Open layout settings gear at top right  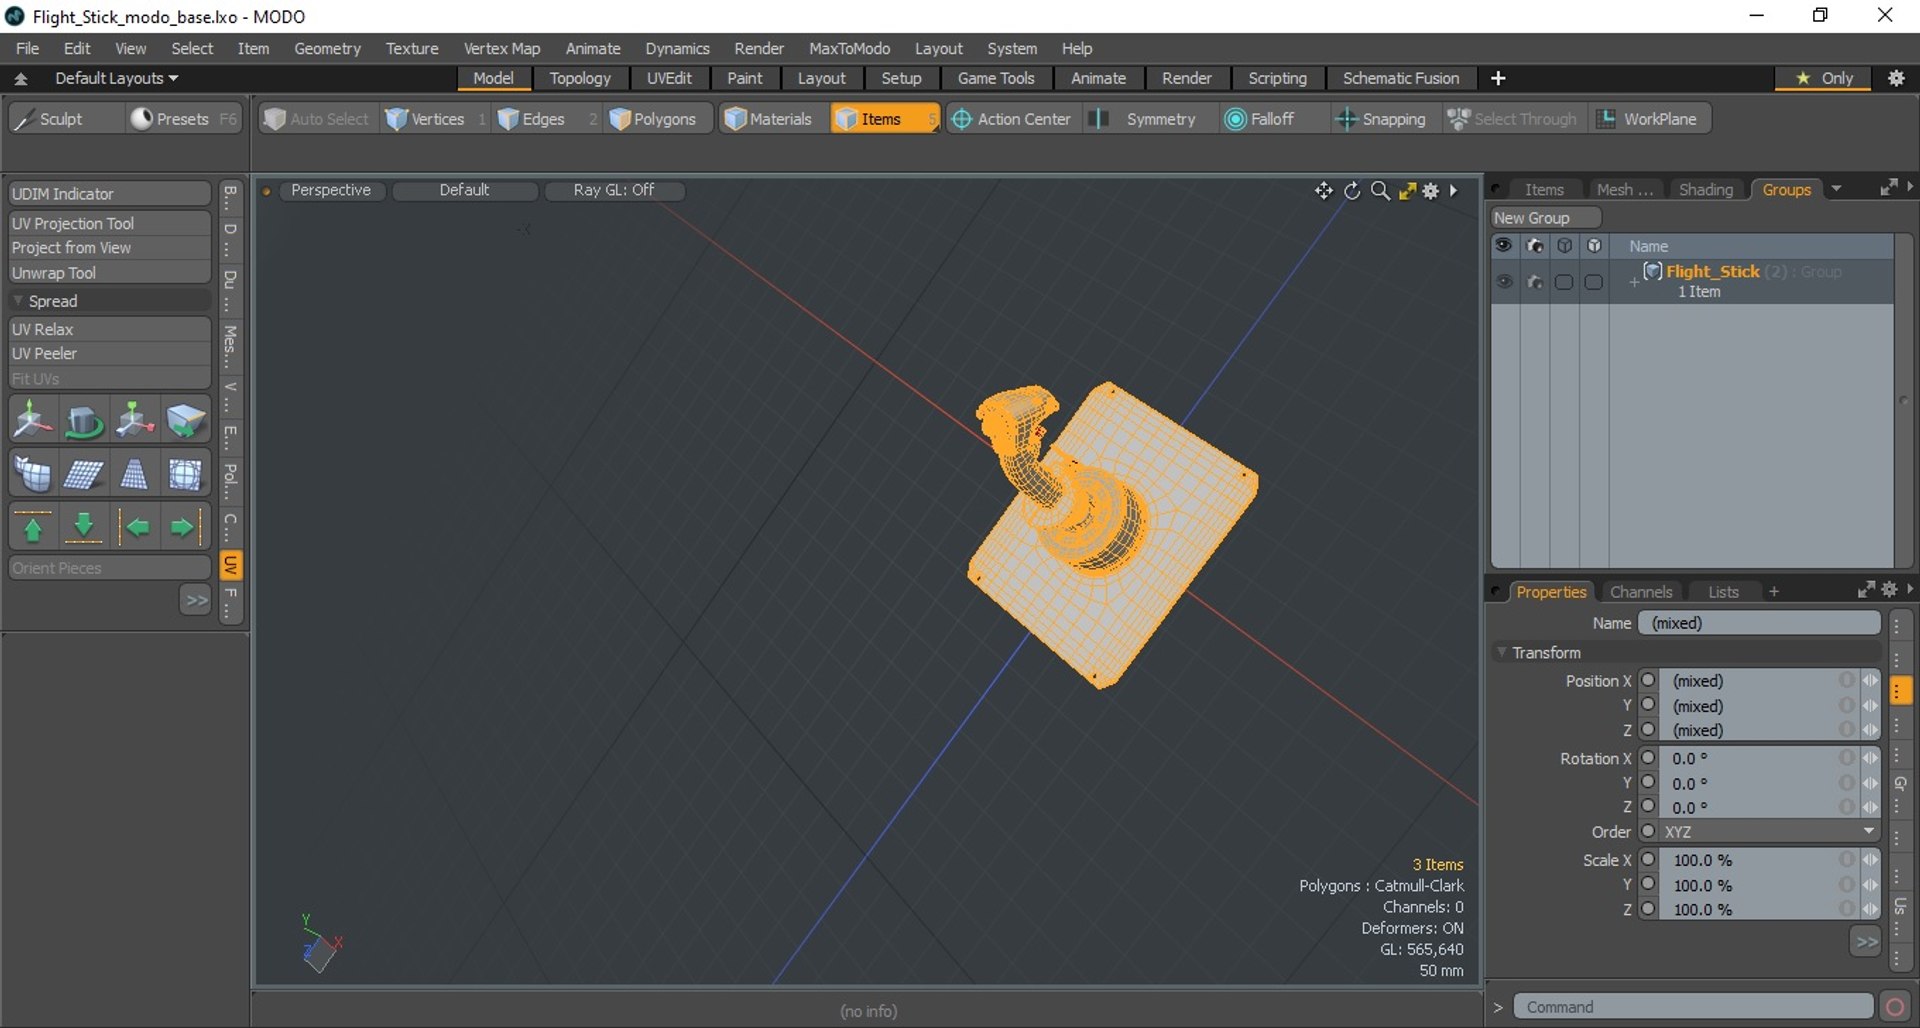(x=1896, y=78)
